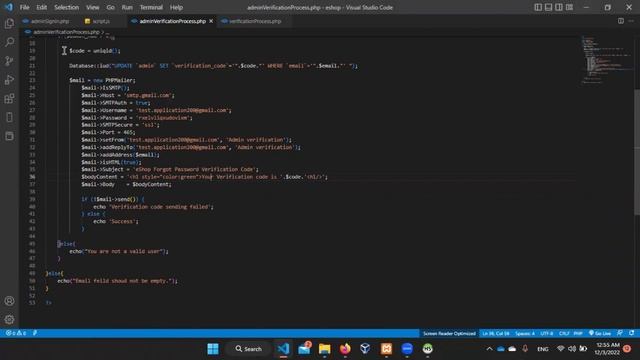Image resolution: width=640 pixels, height=360 pixels.
Task: Click CRLF end-of-line status
Action: click(x=564, y=333)
